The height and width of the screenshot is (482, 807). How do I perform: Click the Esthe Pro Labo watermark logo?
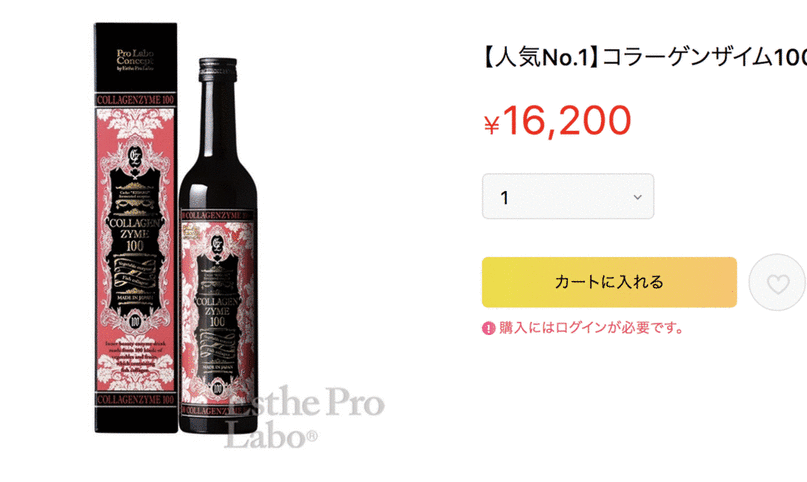pos(305,418)
